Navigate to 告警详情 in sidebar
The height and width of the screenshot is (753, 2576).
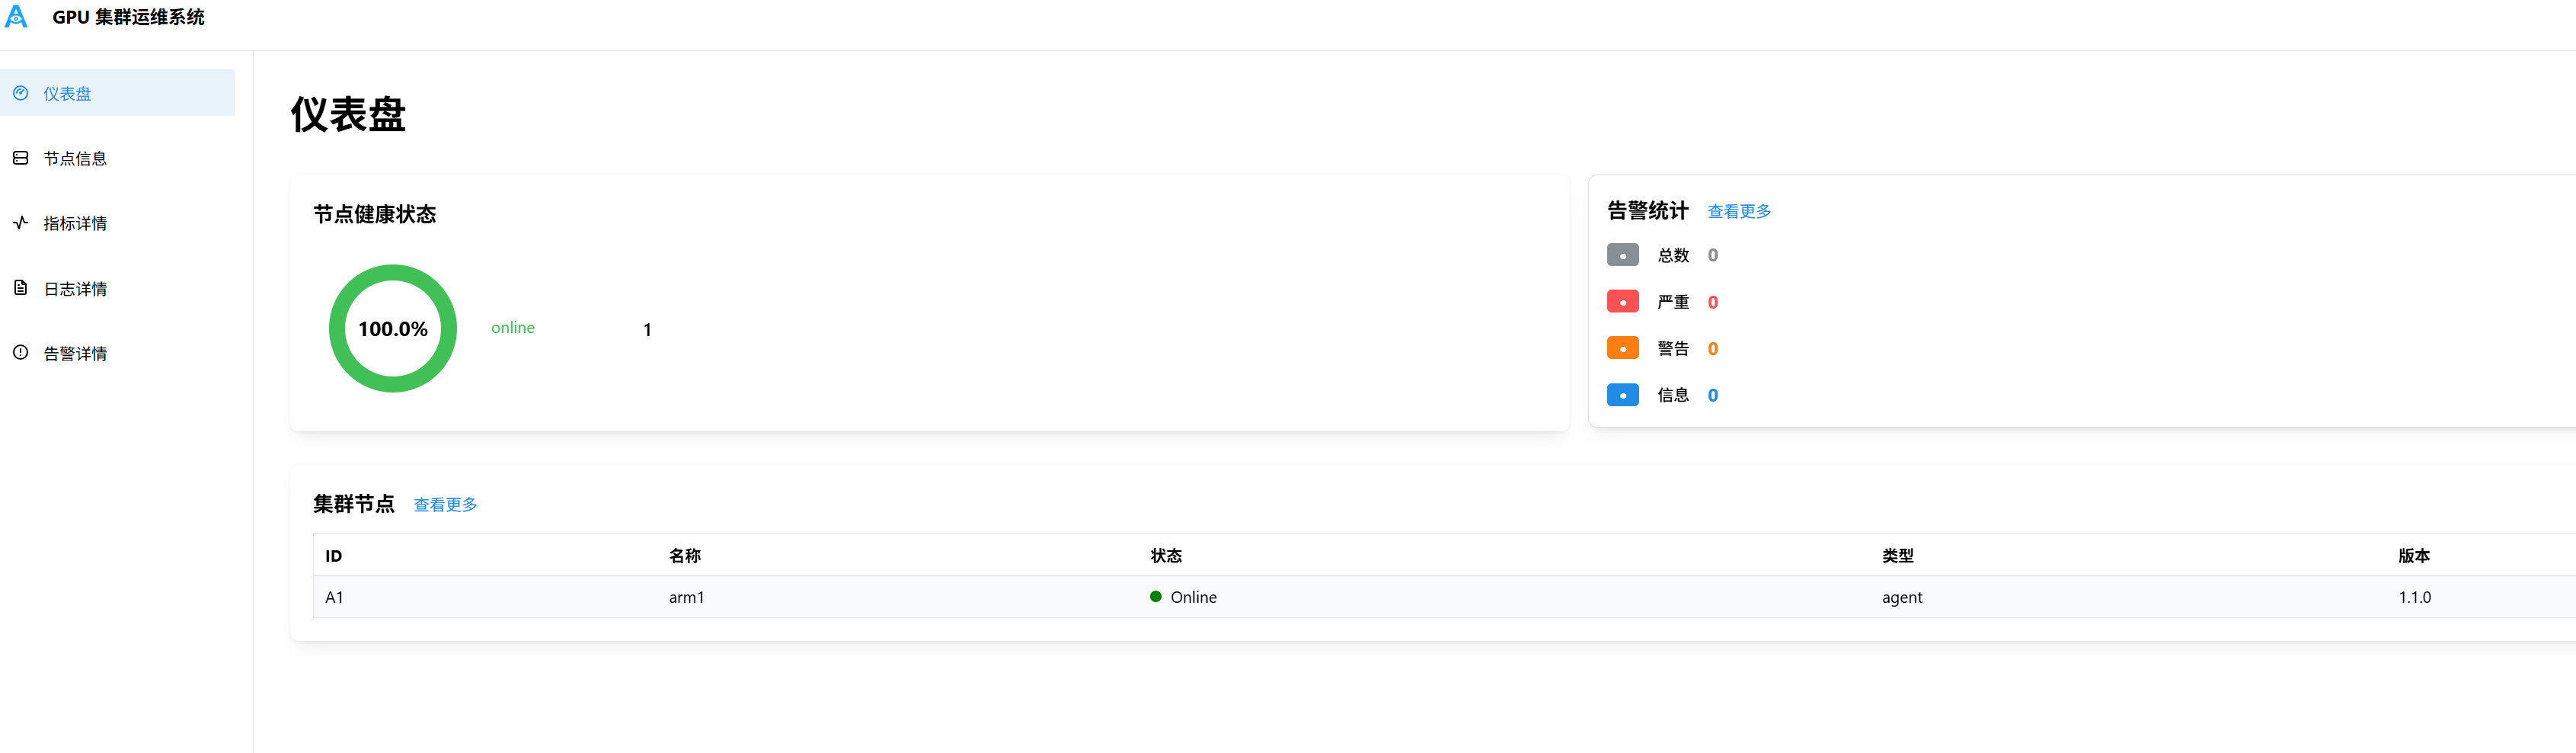click(75, 354)
